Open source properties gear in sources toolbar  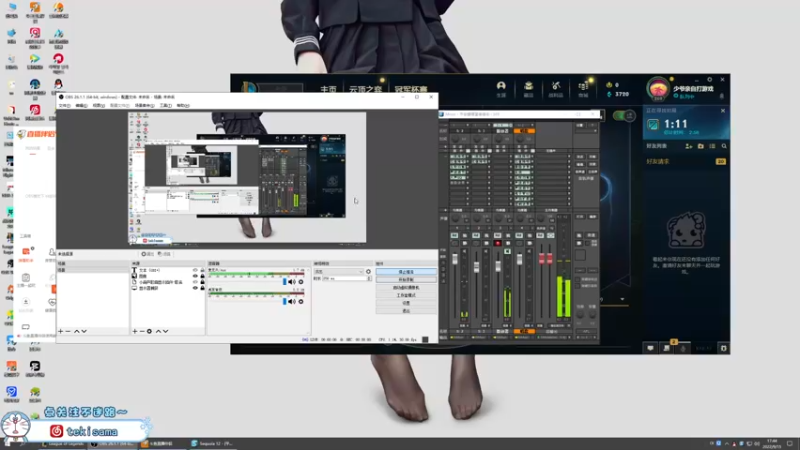pos(149,331)
